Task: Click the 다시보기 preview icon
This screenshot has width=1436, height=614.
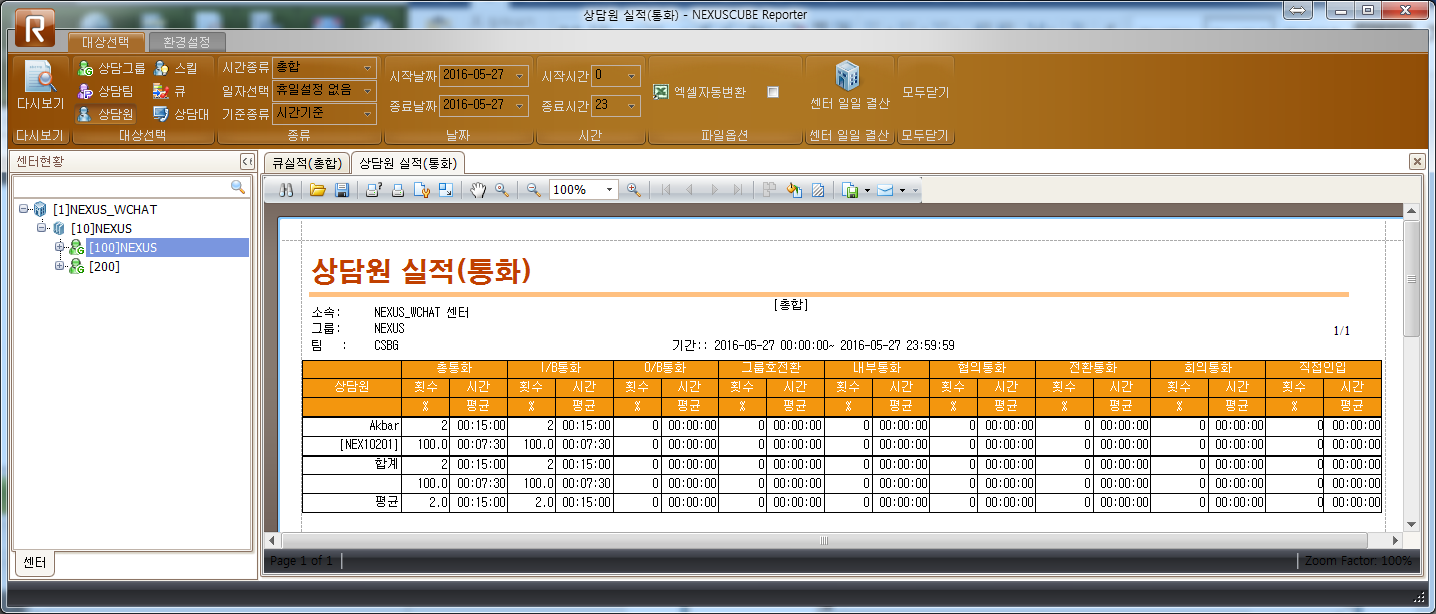Action: point(39,77)
